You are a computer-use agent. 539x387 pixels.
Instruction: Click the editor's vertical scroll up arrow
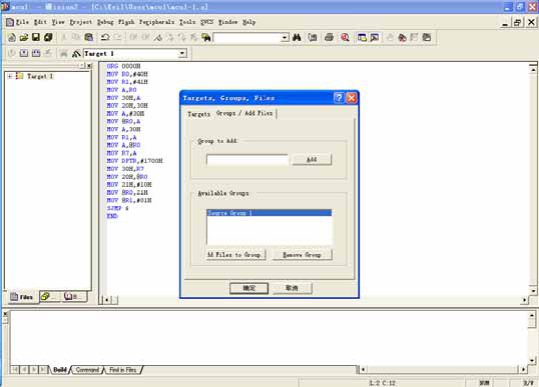[x=533, y=69]
